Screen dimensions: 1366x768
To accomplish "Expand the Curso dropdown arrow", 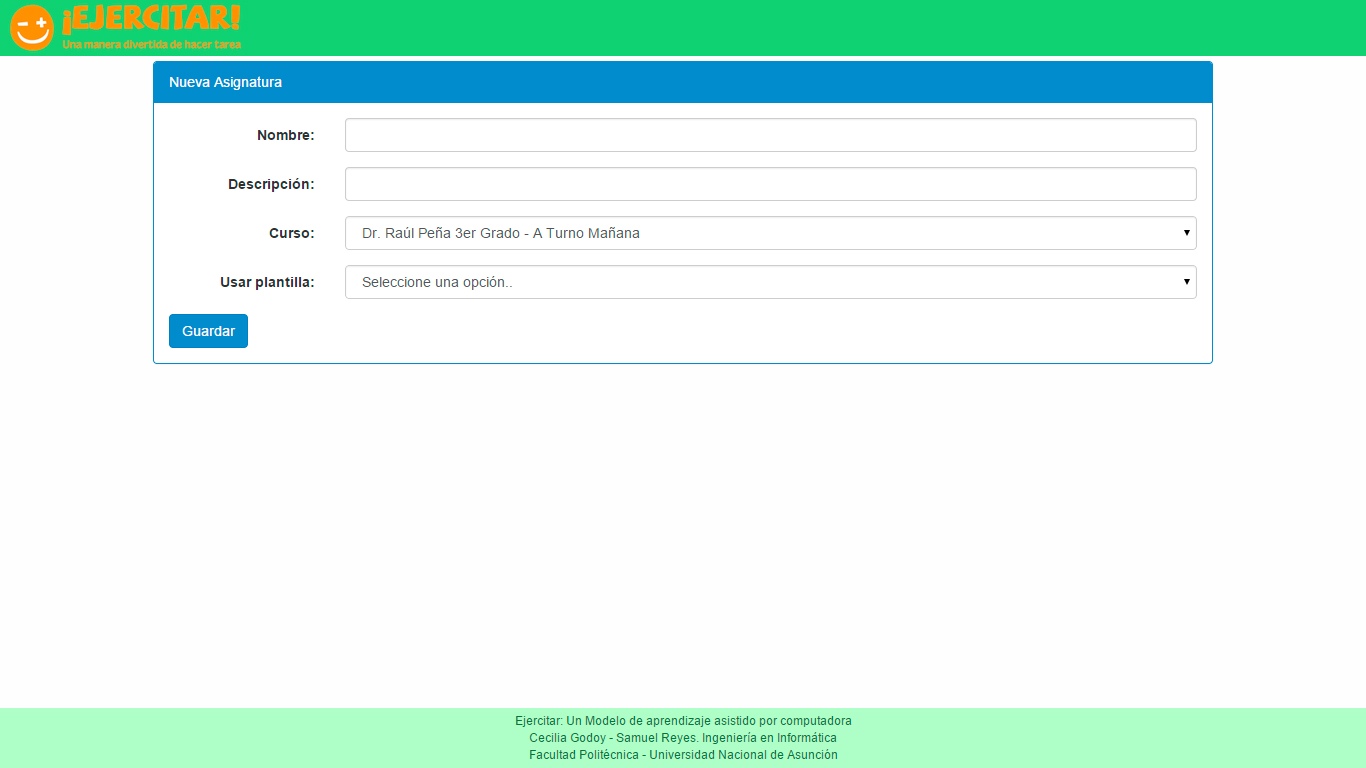I will (x=1186, y=233).
